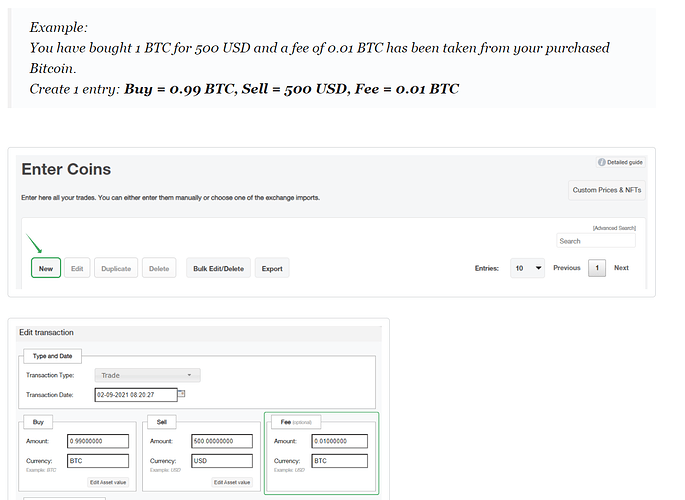Click the Edit transaction title

pos(46,332)
